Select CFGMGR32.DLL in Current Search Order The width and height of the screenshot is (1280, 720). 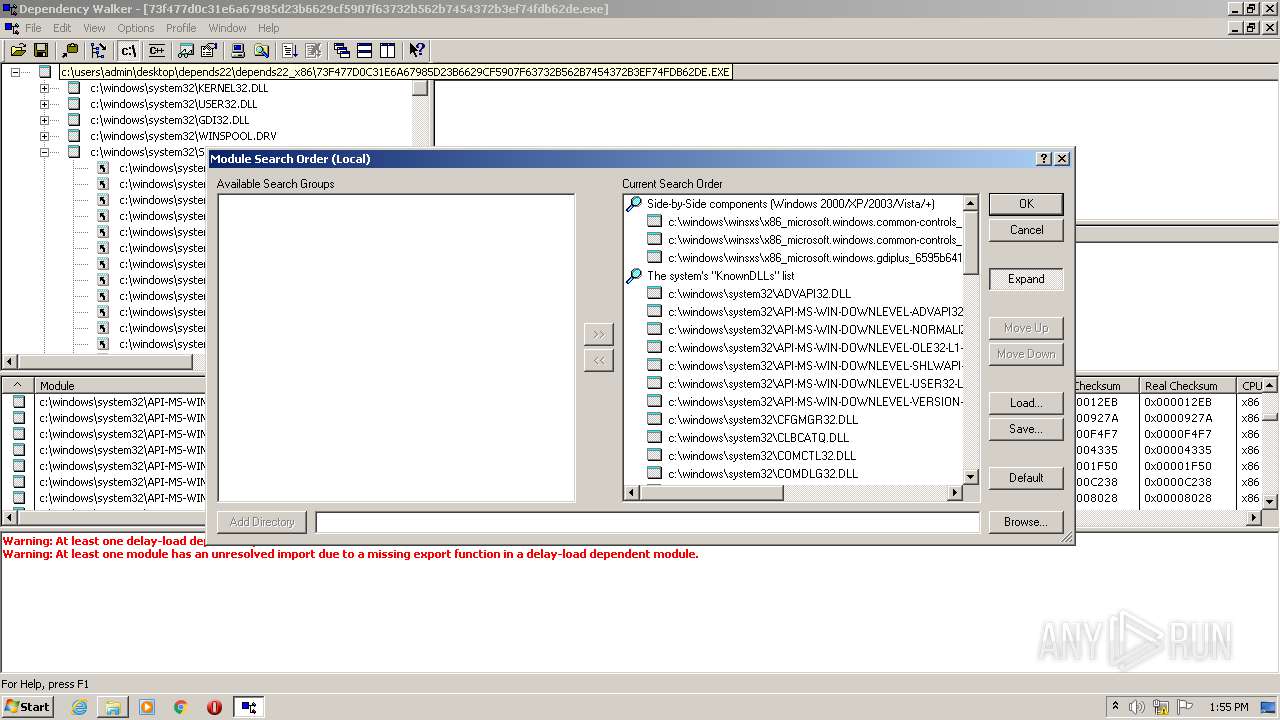(763, 420)
